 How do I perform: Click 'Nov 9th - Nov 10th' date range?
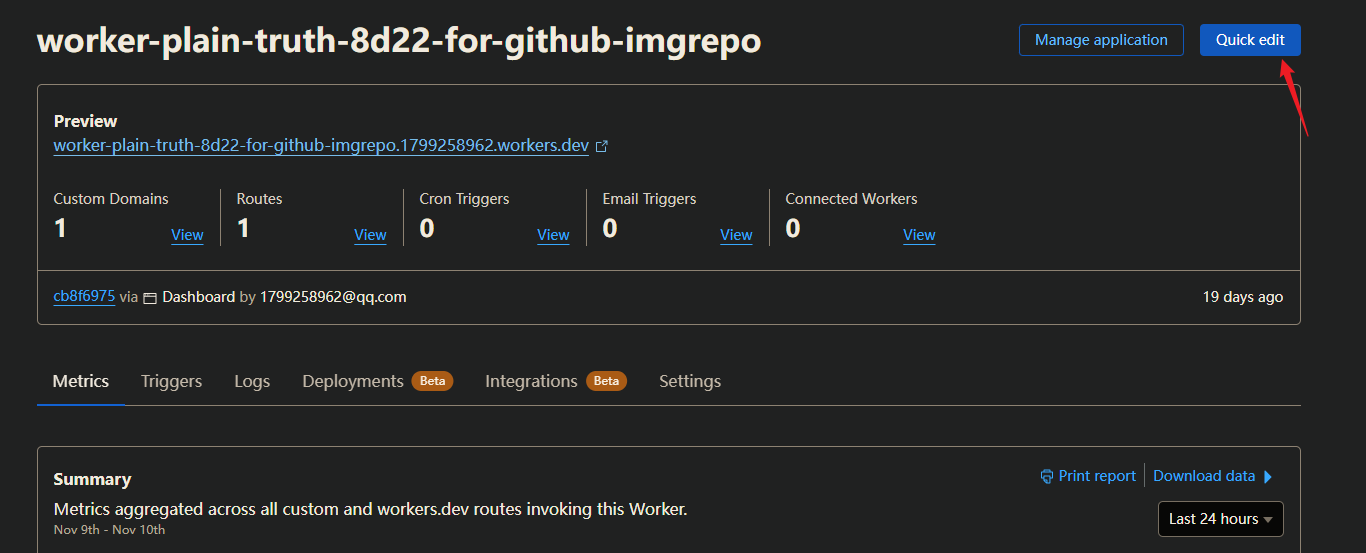click(109, 530)
